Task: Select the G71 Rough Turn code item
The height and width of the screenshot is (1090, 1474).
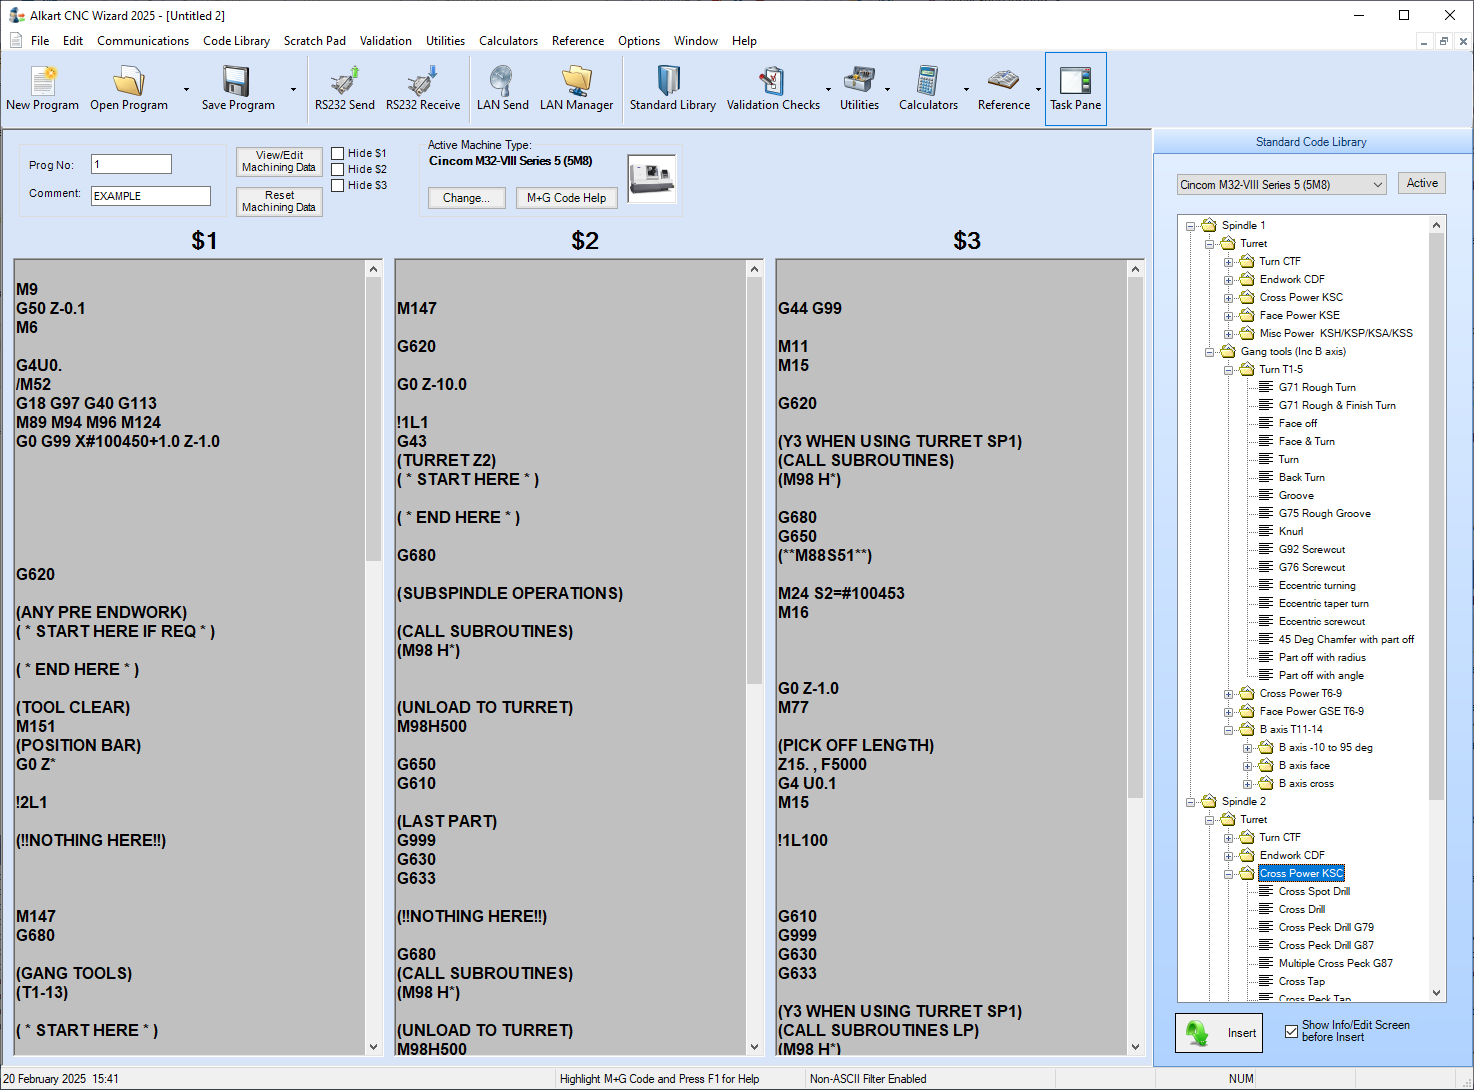Action: (x=1317, y=387)
